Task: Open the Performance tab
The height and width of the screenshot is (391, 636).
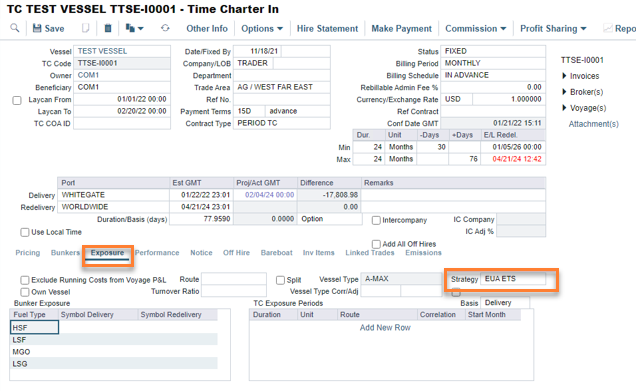Action: coord(157,253)
